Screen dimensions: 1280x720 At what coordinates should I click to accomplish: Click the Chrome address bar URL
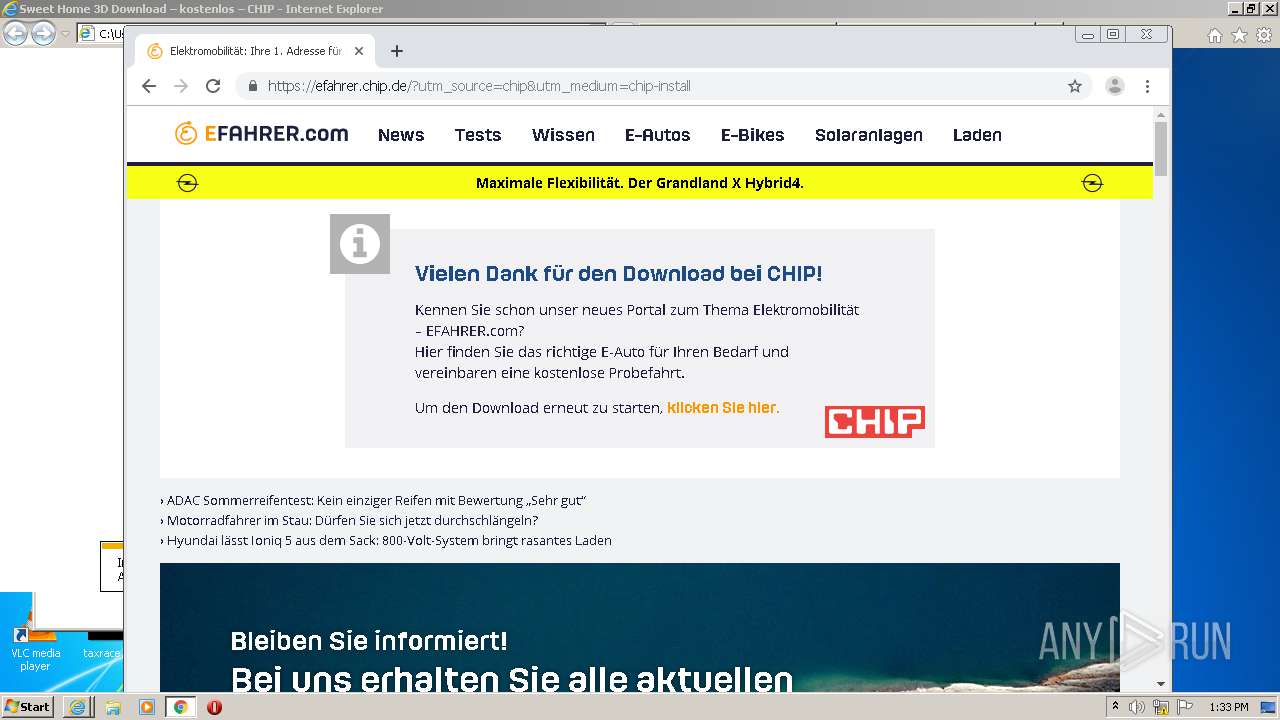(479, 86)
